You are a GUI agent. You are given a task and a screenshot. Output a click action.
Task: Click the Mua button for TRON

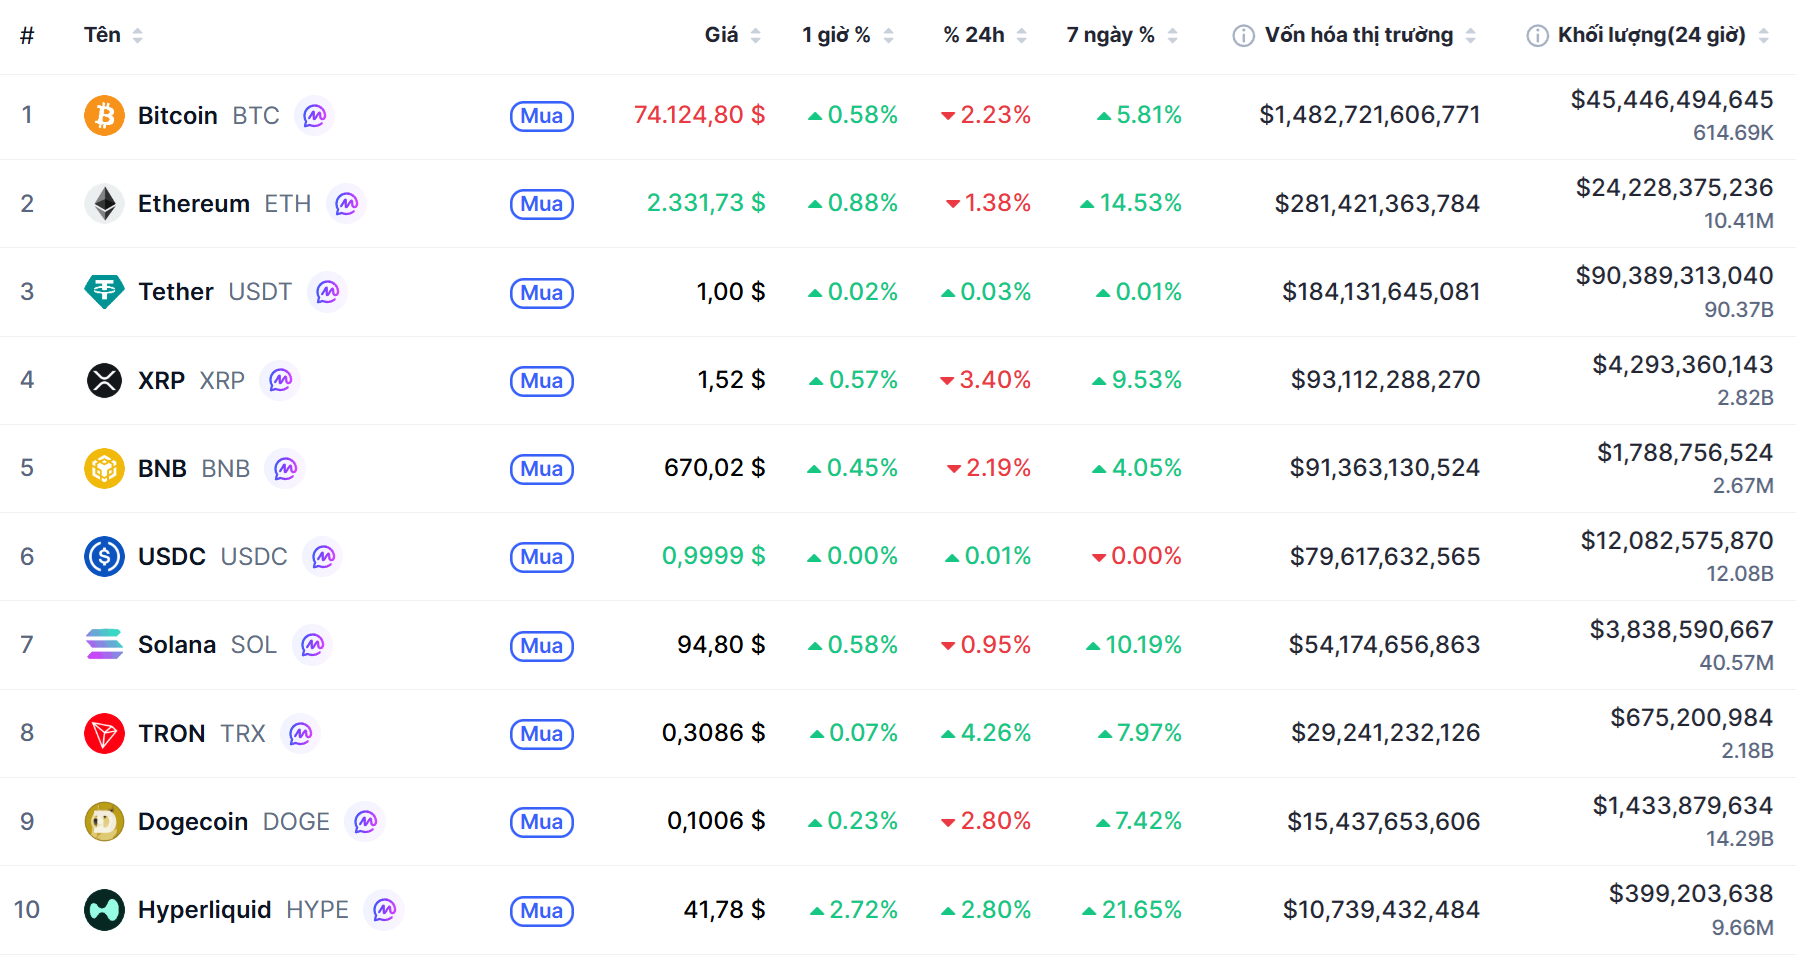(542, 734)
